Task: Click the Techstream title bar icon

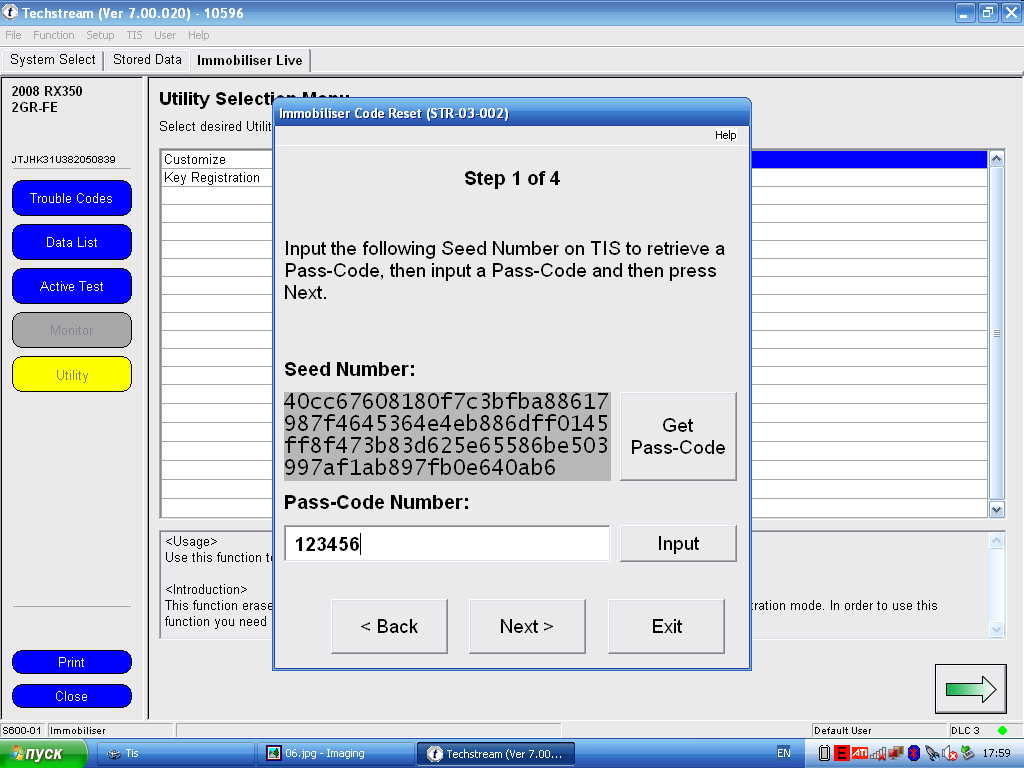Action: (10, 12)
